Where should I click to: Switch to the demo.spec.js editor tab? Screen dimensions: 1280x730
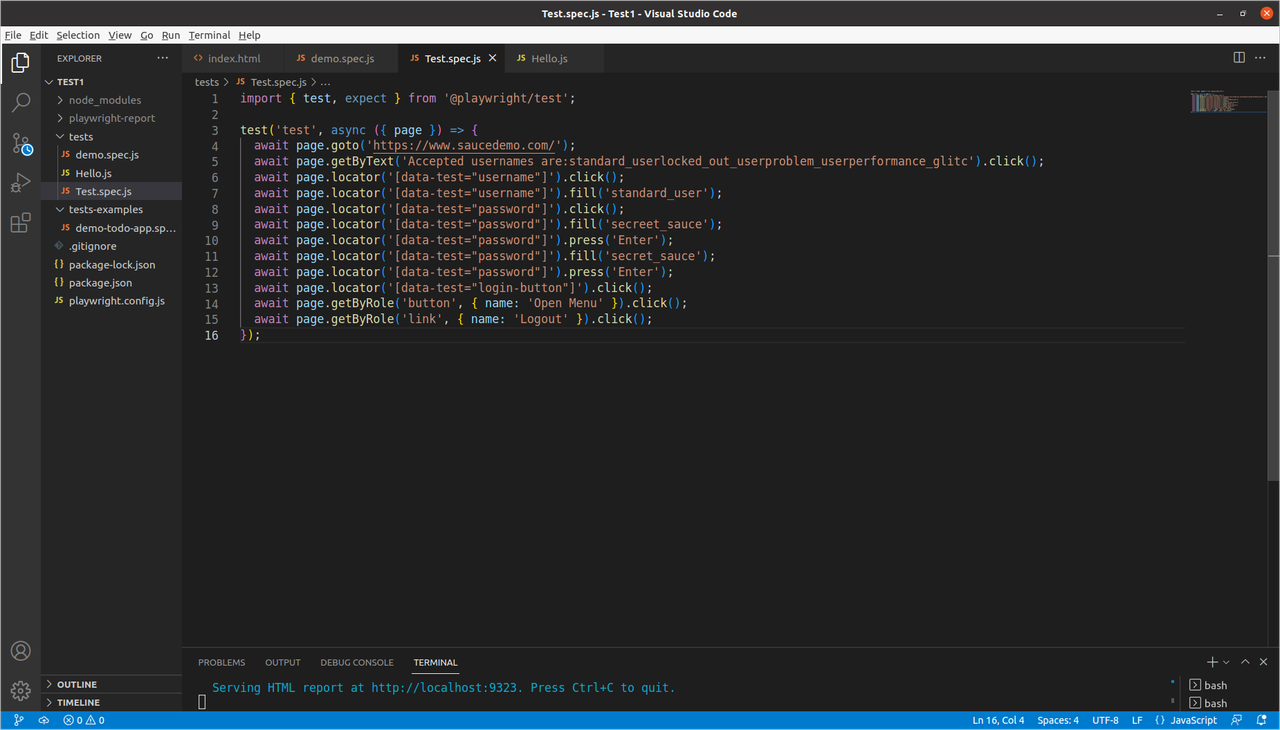[x=342, y=59]
